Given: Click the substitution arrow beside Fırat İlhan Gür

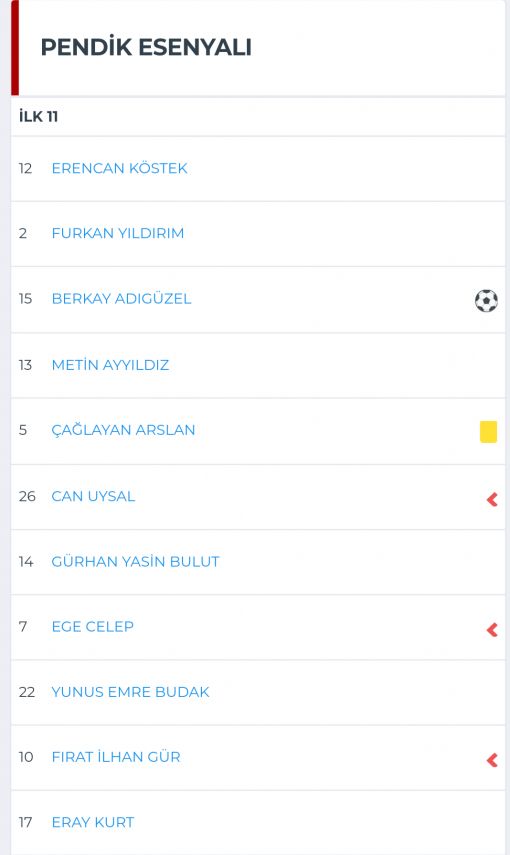Looking at the screenshot, I should pos(492,760).
